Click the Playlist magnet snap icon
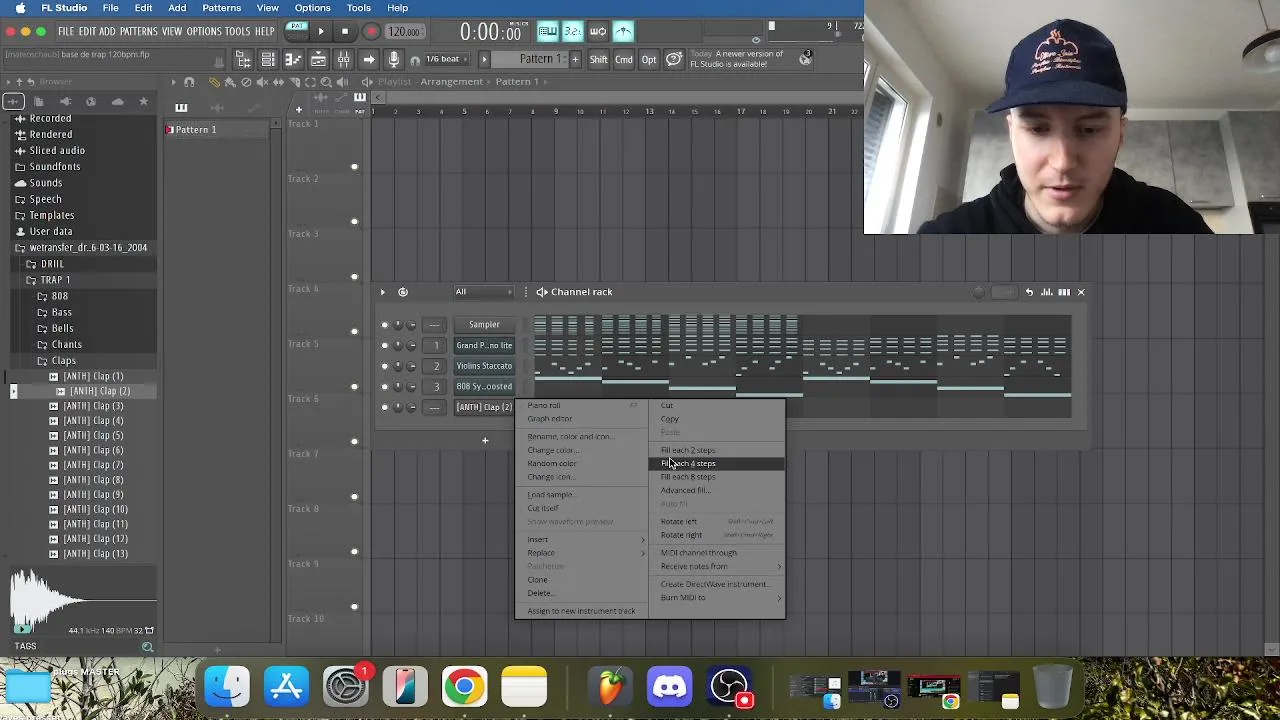 tap(189, 82)
